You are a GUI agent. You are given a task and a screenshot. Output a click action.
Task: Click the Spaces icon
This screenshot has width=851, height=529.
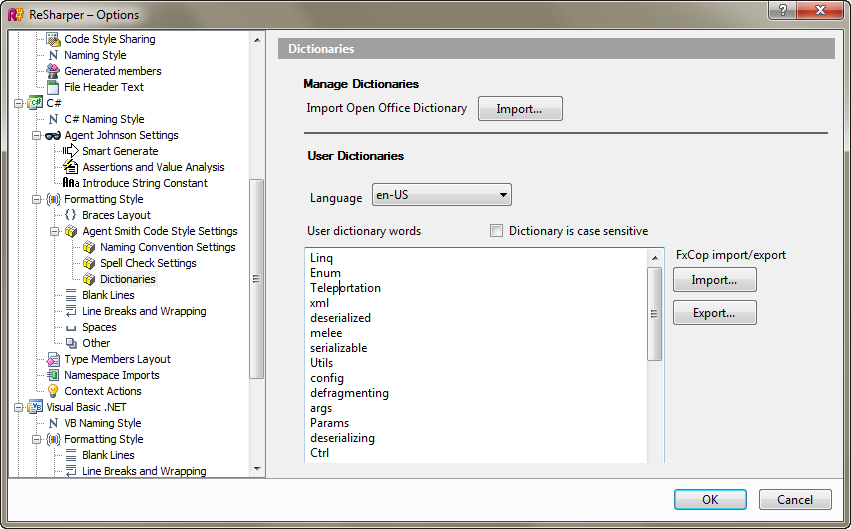pyautogui.click(x=71, y=328)
